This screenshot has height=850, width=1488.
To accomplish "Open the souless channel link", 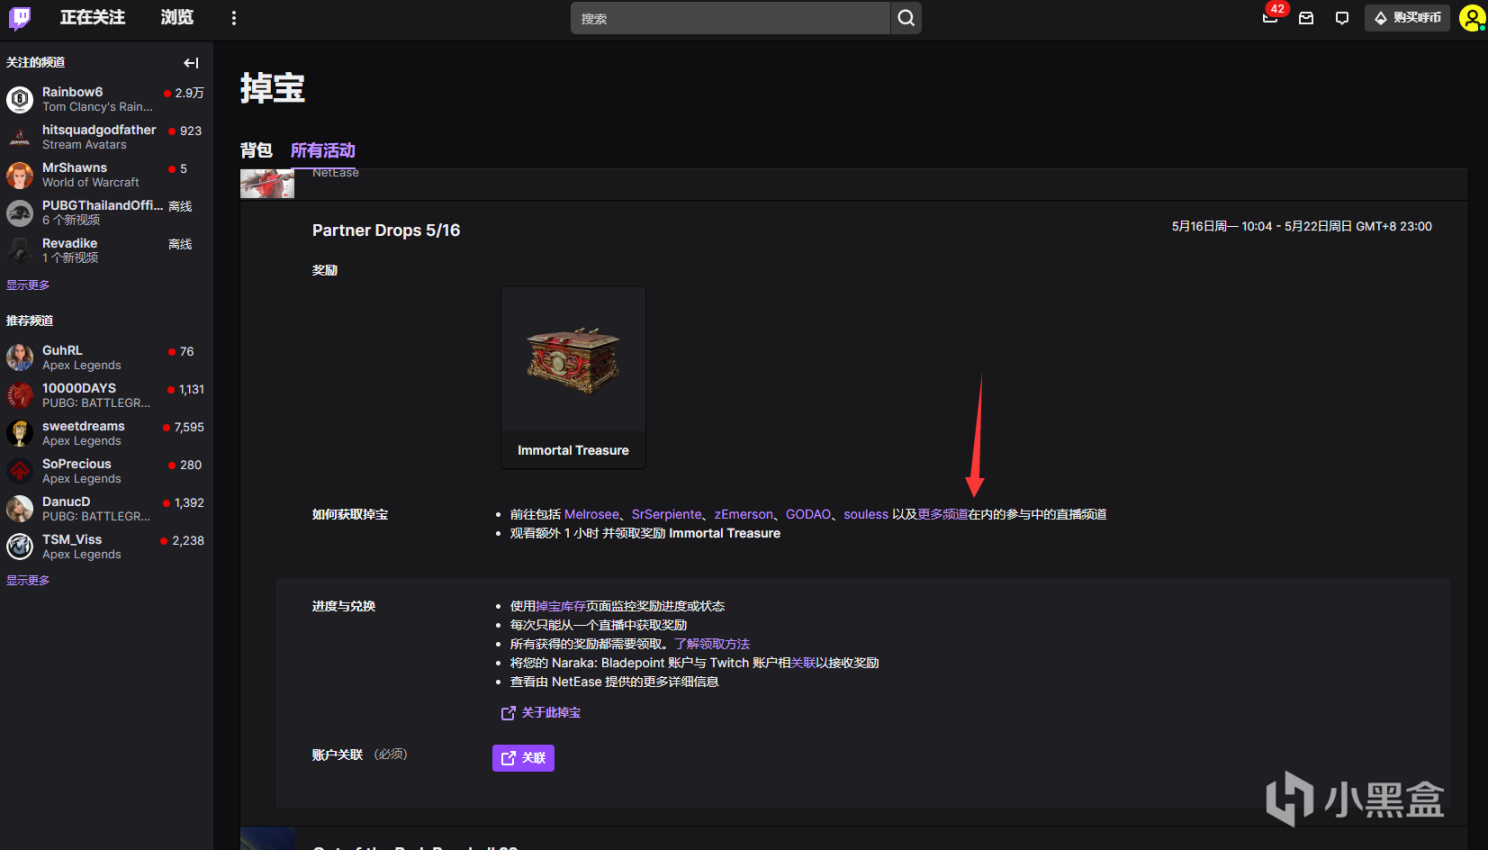I will (x=866, y=515).
